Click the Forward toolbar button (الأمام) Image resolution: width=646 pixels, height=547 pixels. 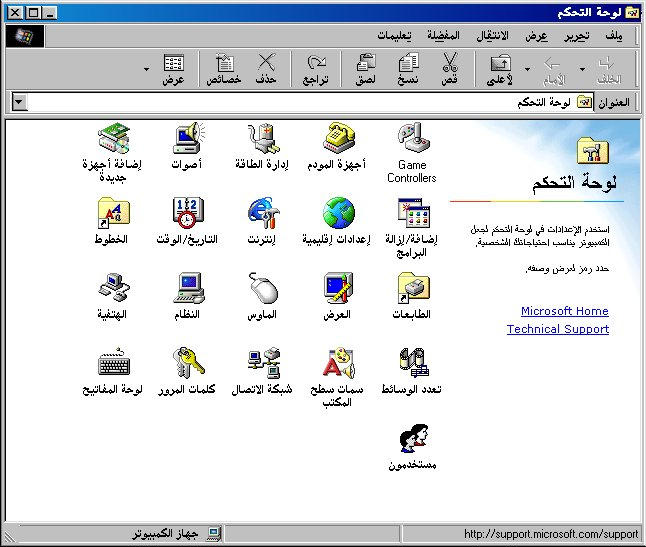point(553,69)
